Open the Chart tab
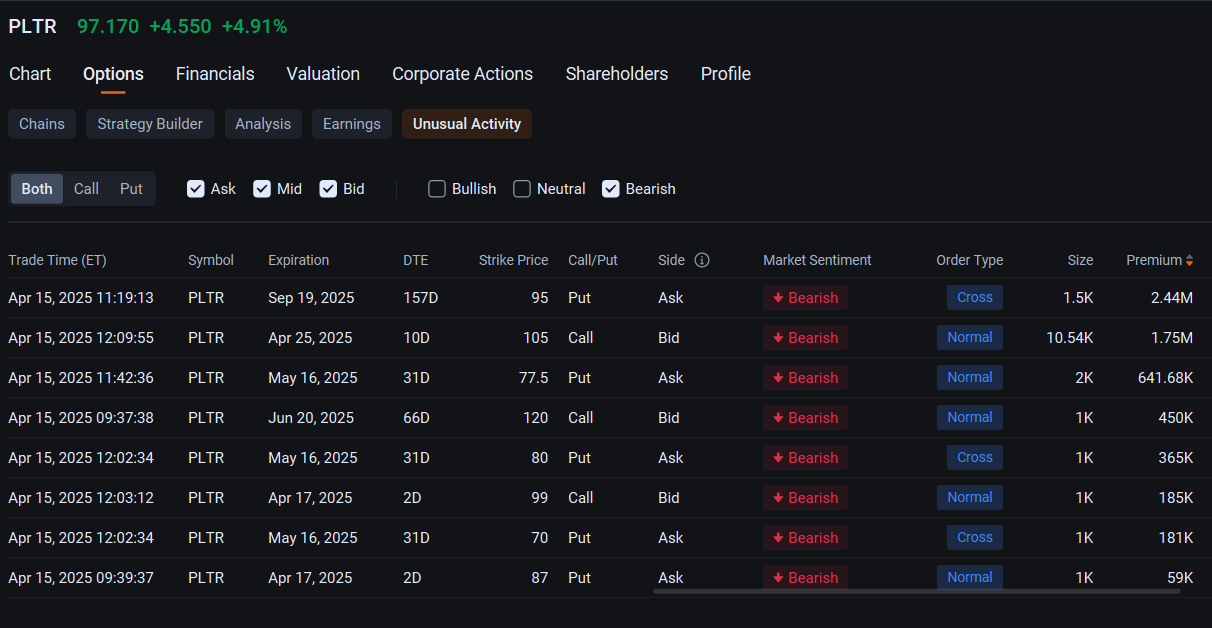1212x628 pixels. (30, 74)
